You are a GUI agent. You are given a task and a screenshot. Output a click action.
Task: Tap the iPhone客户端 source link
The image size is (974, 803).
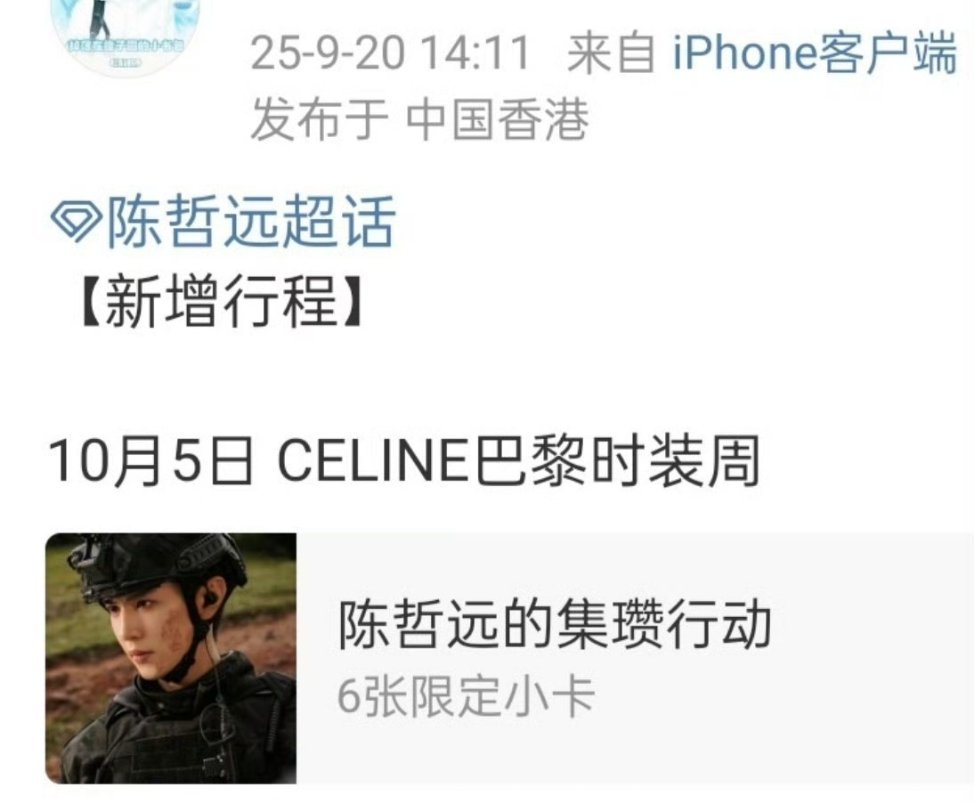click(815, 53)
